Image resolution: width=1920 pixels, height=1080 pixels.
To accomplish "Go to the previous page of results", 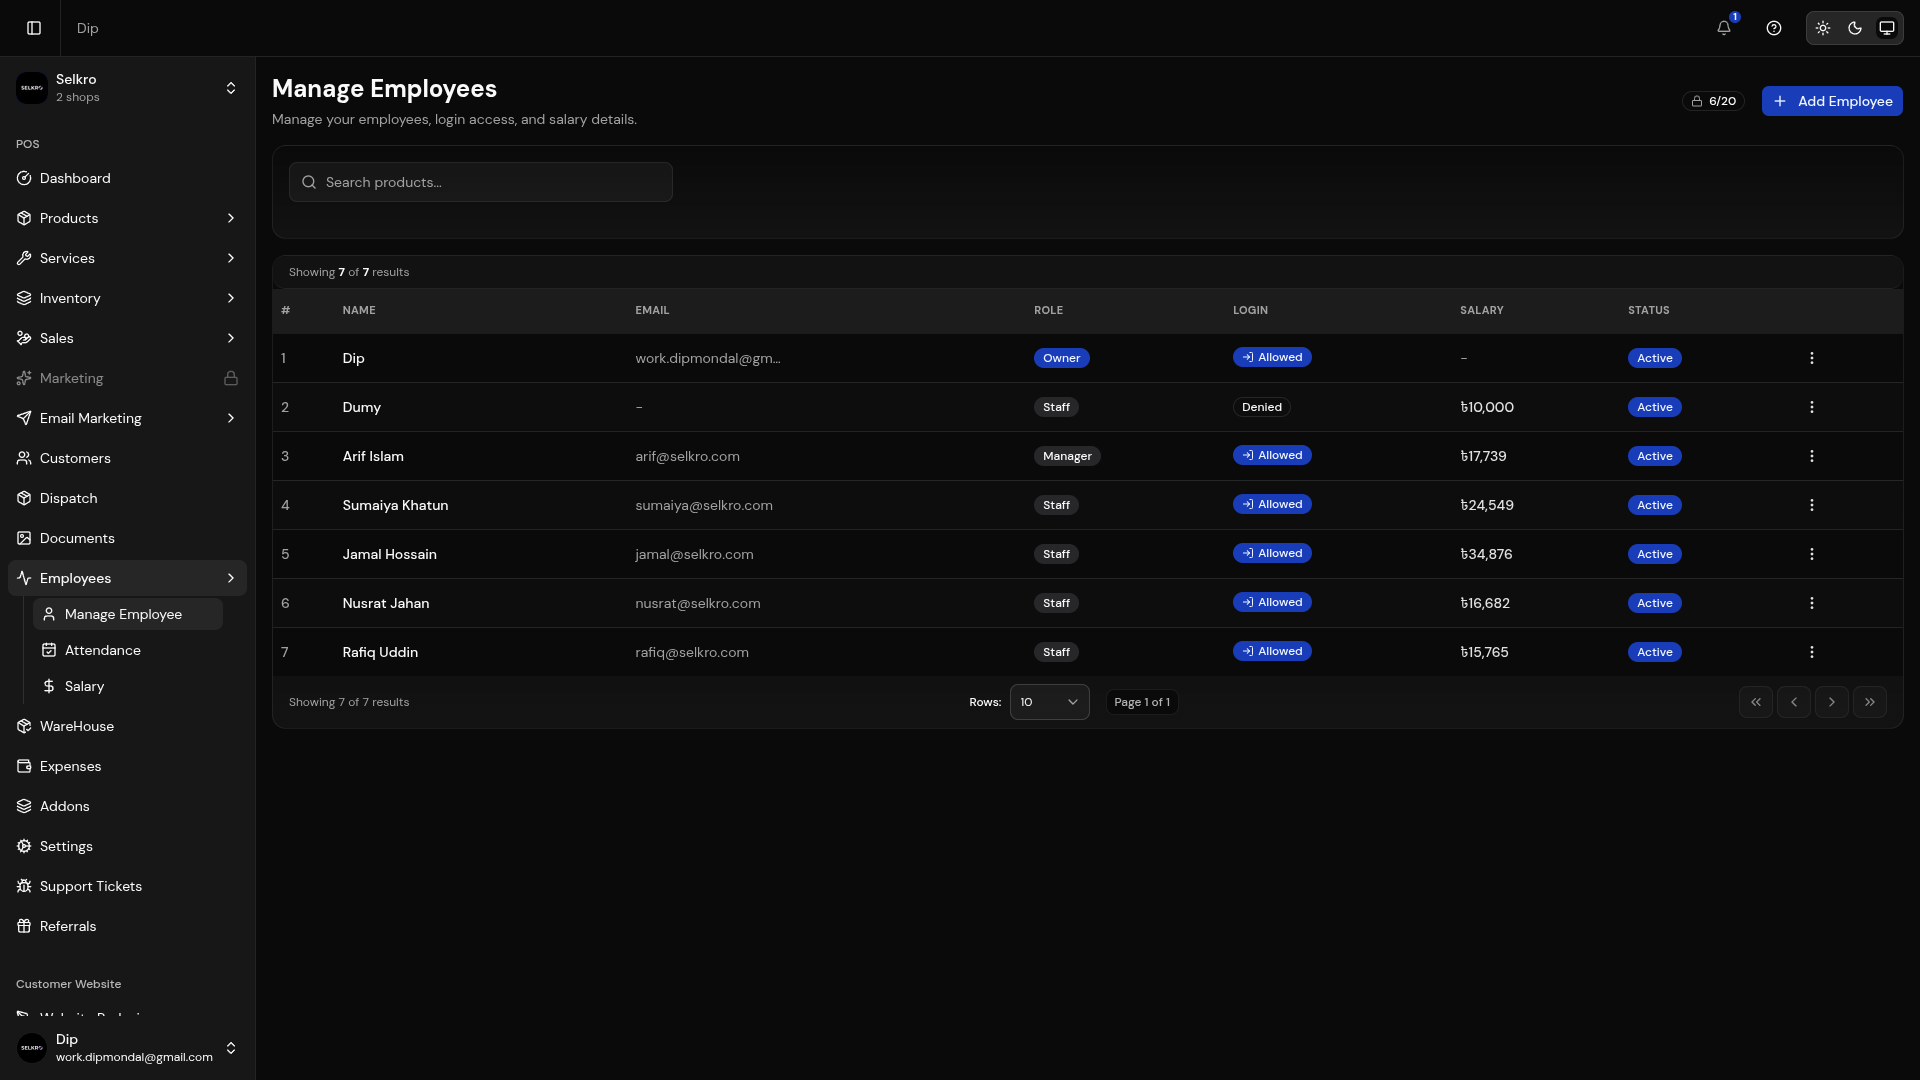I will tap(1794, 702).
